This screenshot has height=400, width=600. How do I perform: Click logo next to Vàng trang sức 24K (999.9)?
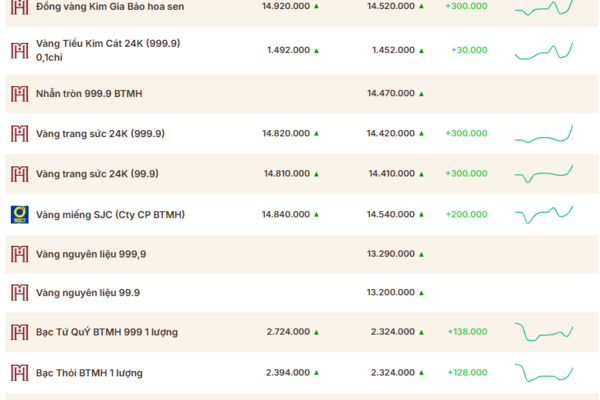(x=20, y=134)
